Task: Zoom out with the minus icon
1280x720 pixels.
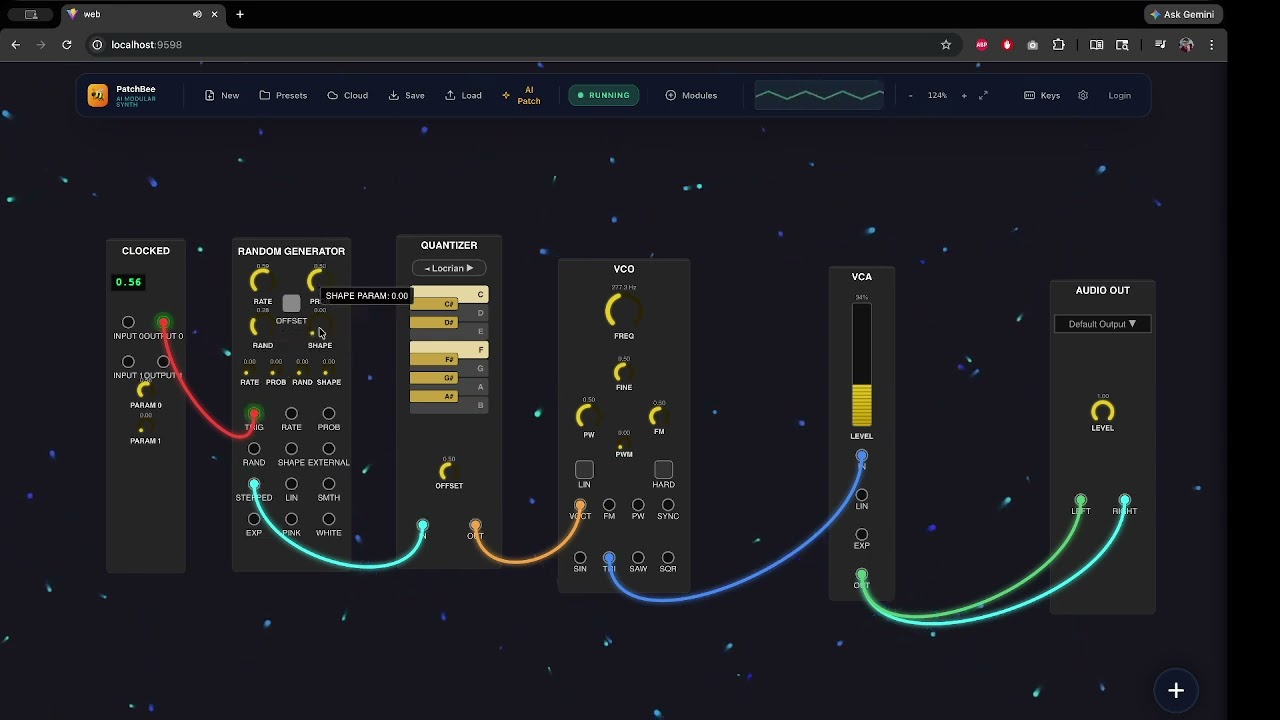Action: point(910,96)
